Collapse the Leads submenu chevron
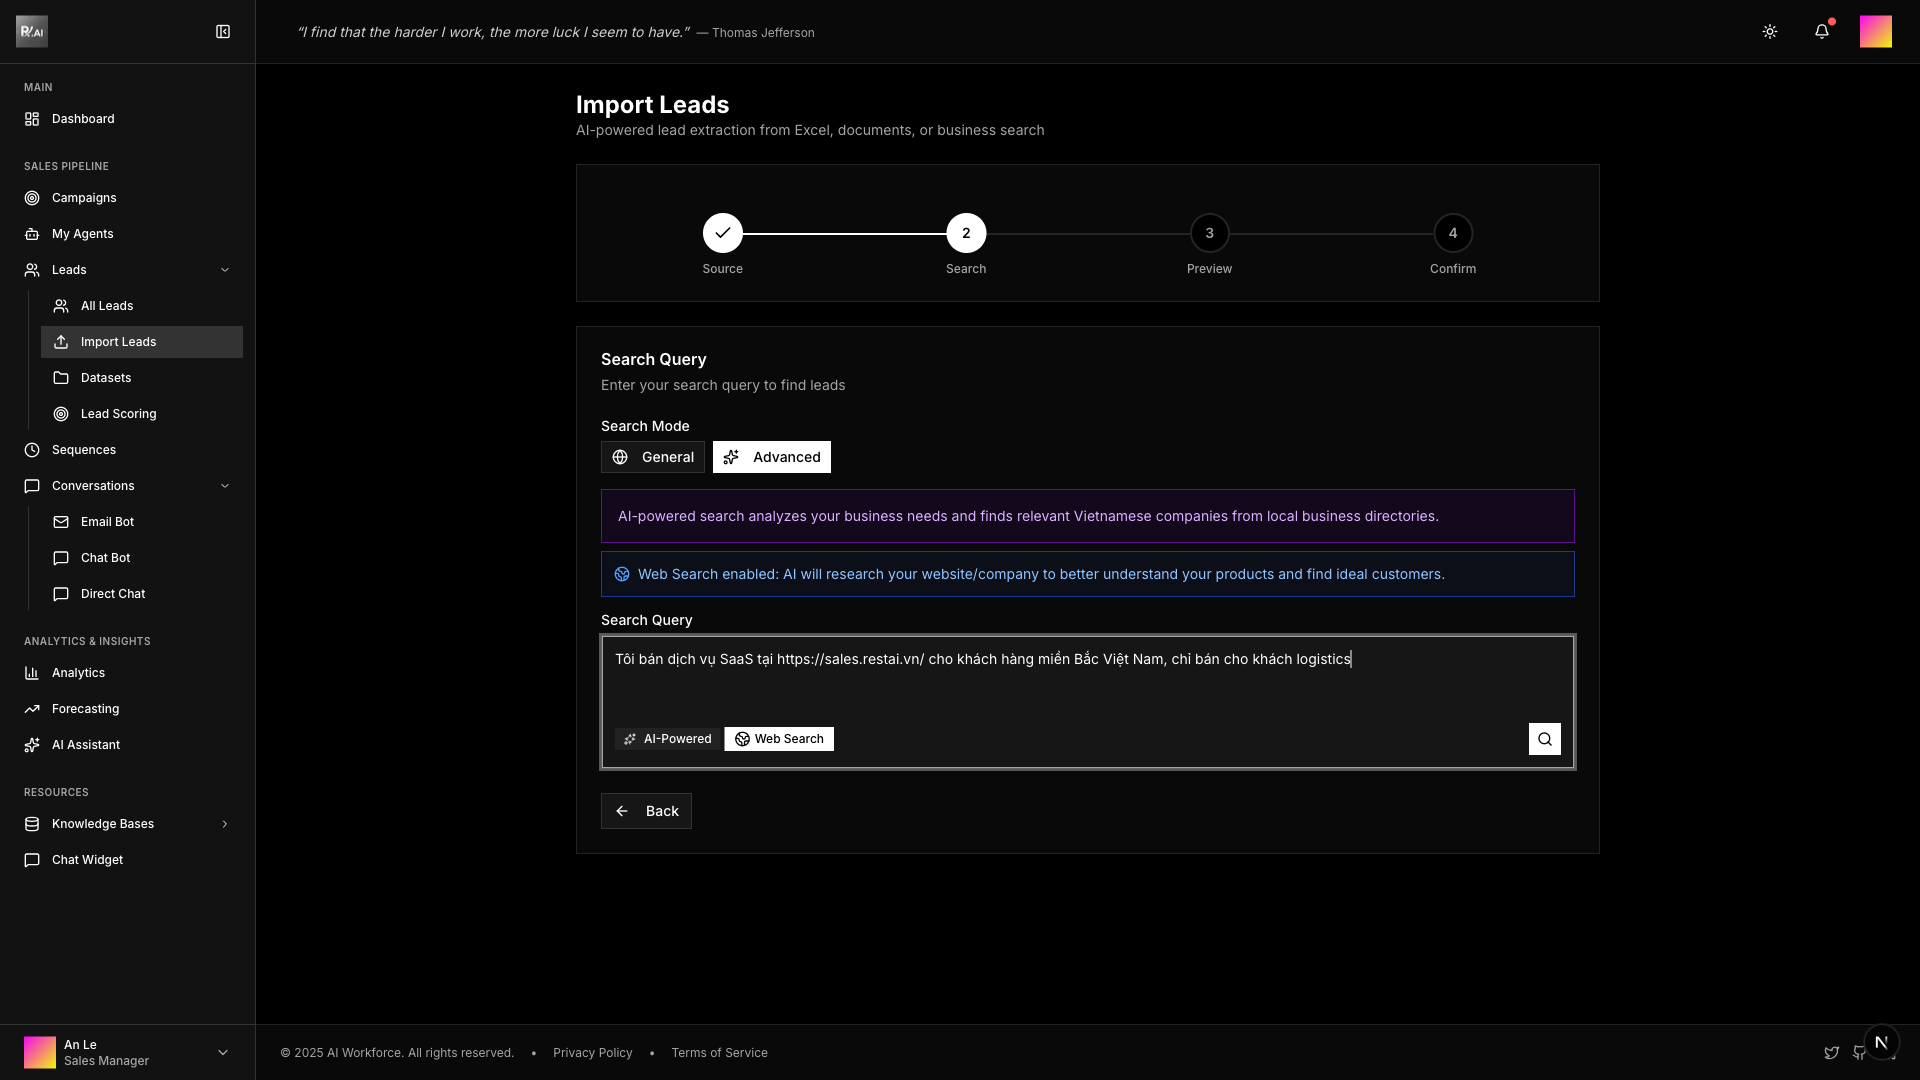The height and width of the screenshot is (1080, 1920). [x=224, y=270]
